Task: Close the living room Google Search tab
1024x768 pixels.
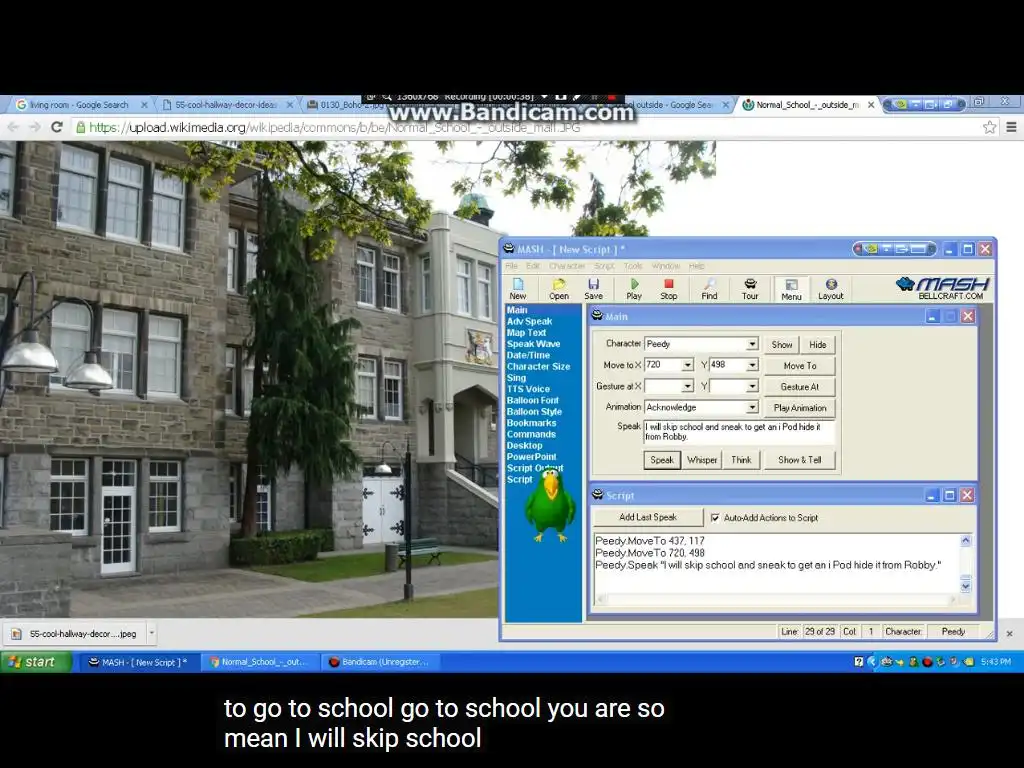Action: [144, 104]
